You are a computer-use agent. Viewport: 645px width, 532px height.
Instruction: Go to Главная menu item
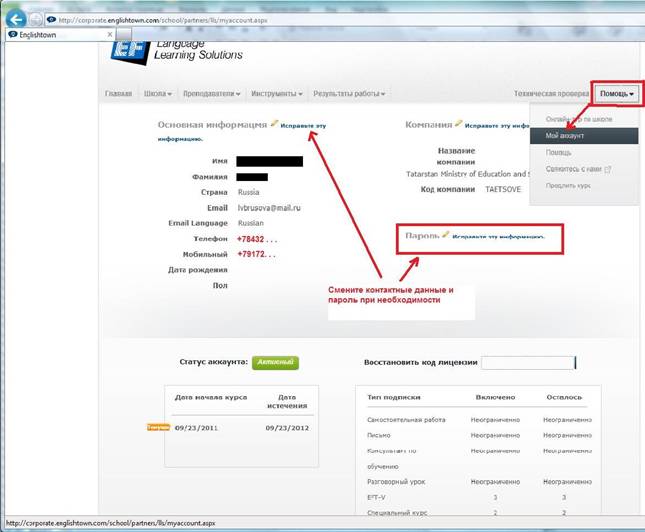118,93
